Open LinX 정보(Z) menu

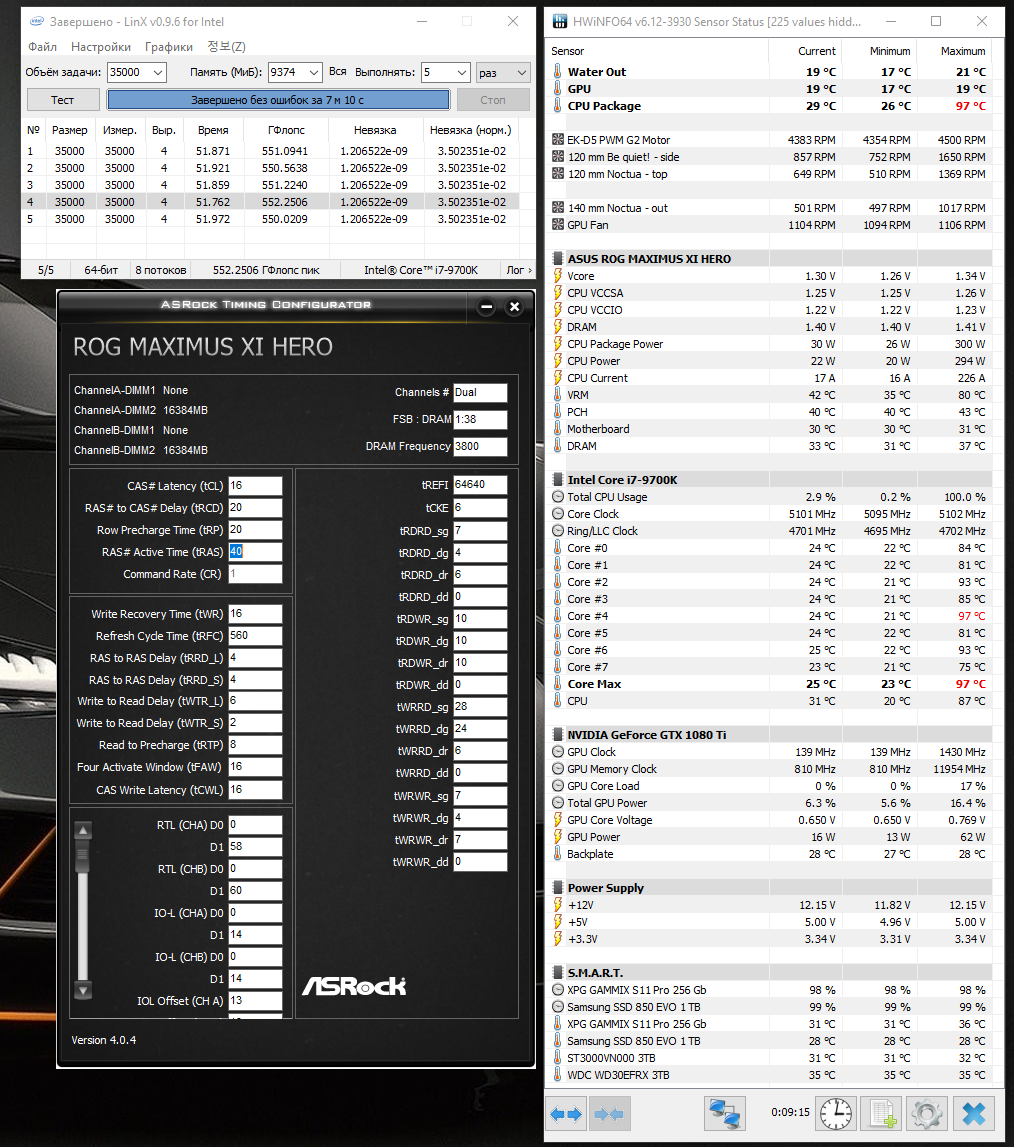point(226,47)
